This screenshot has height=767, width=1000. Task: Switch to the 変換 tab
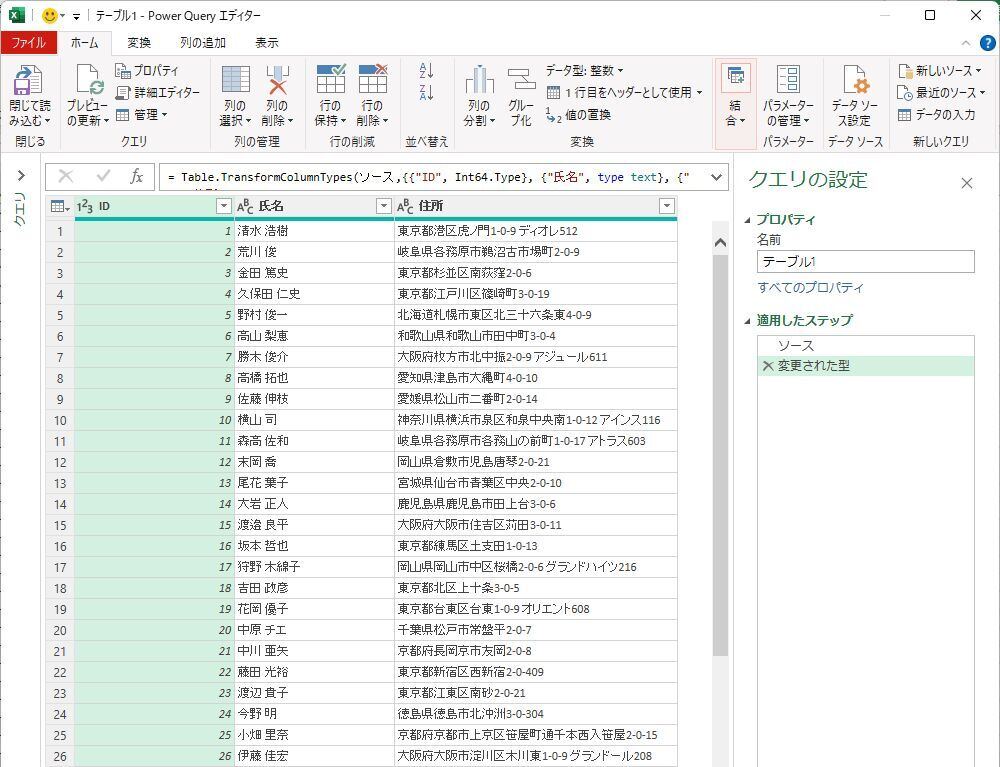click(x=139, y=43)
